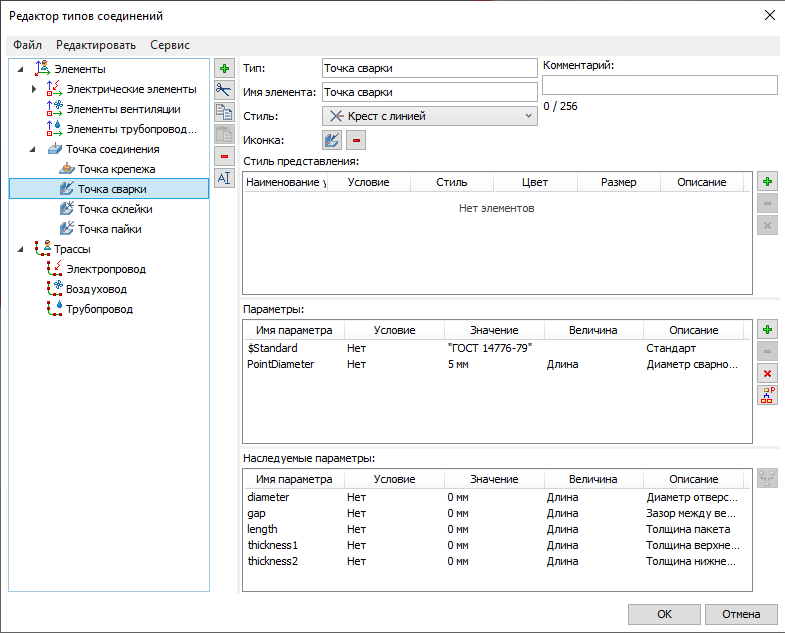Click the green plus icon beside the tree
The height and width of the screenshot is (633, 785).
[224, 68]
